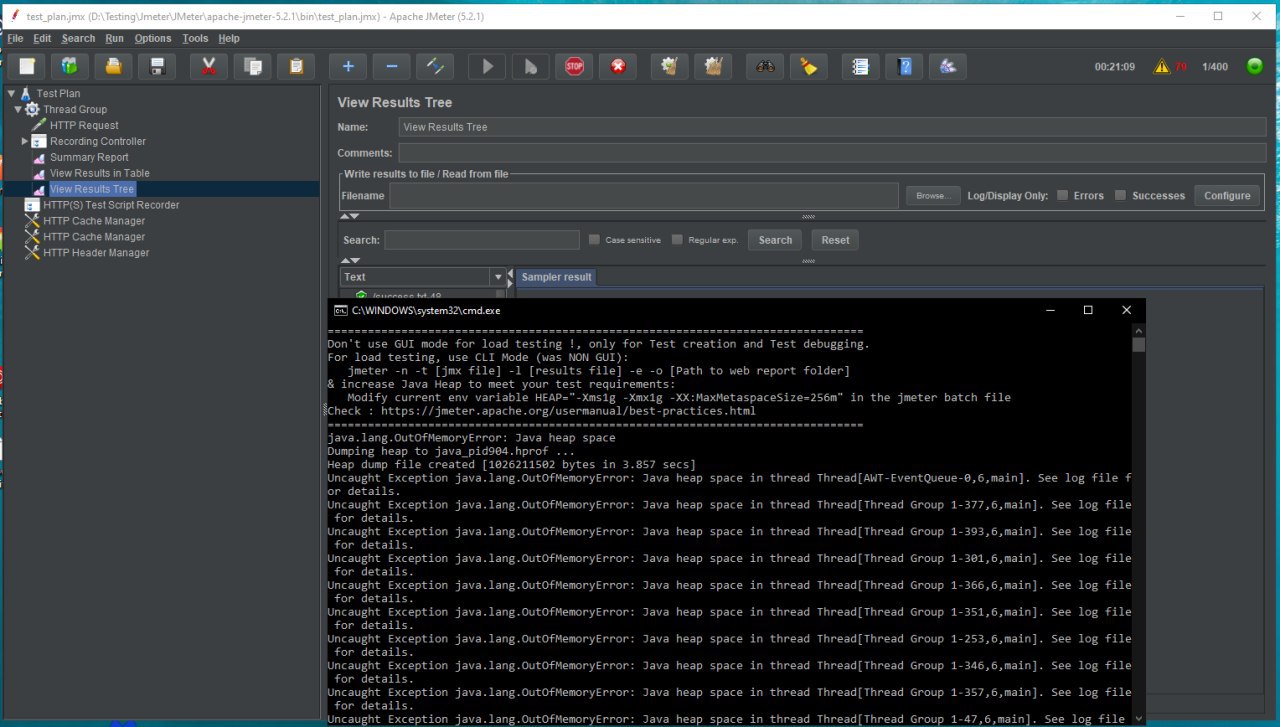
Task: Click the feather icon at the toolbar's end
Action: [x=947, y=67]
